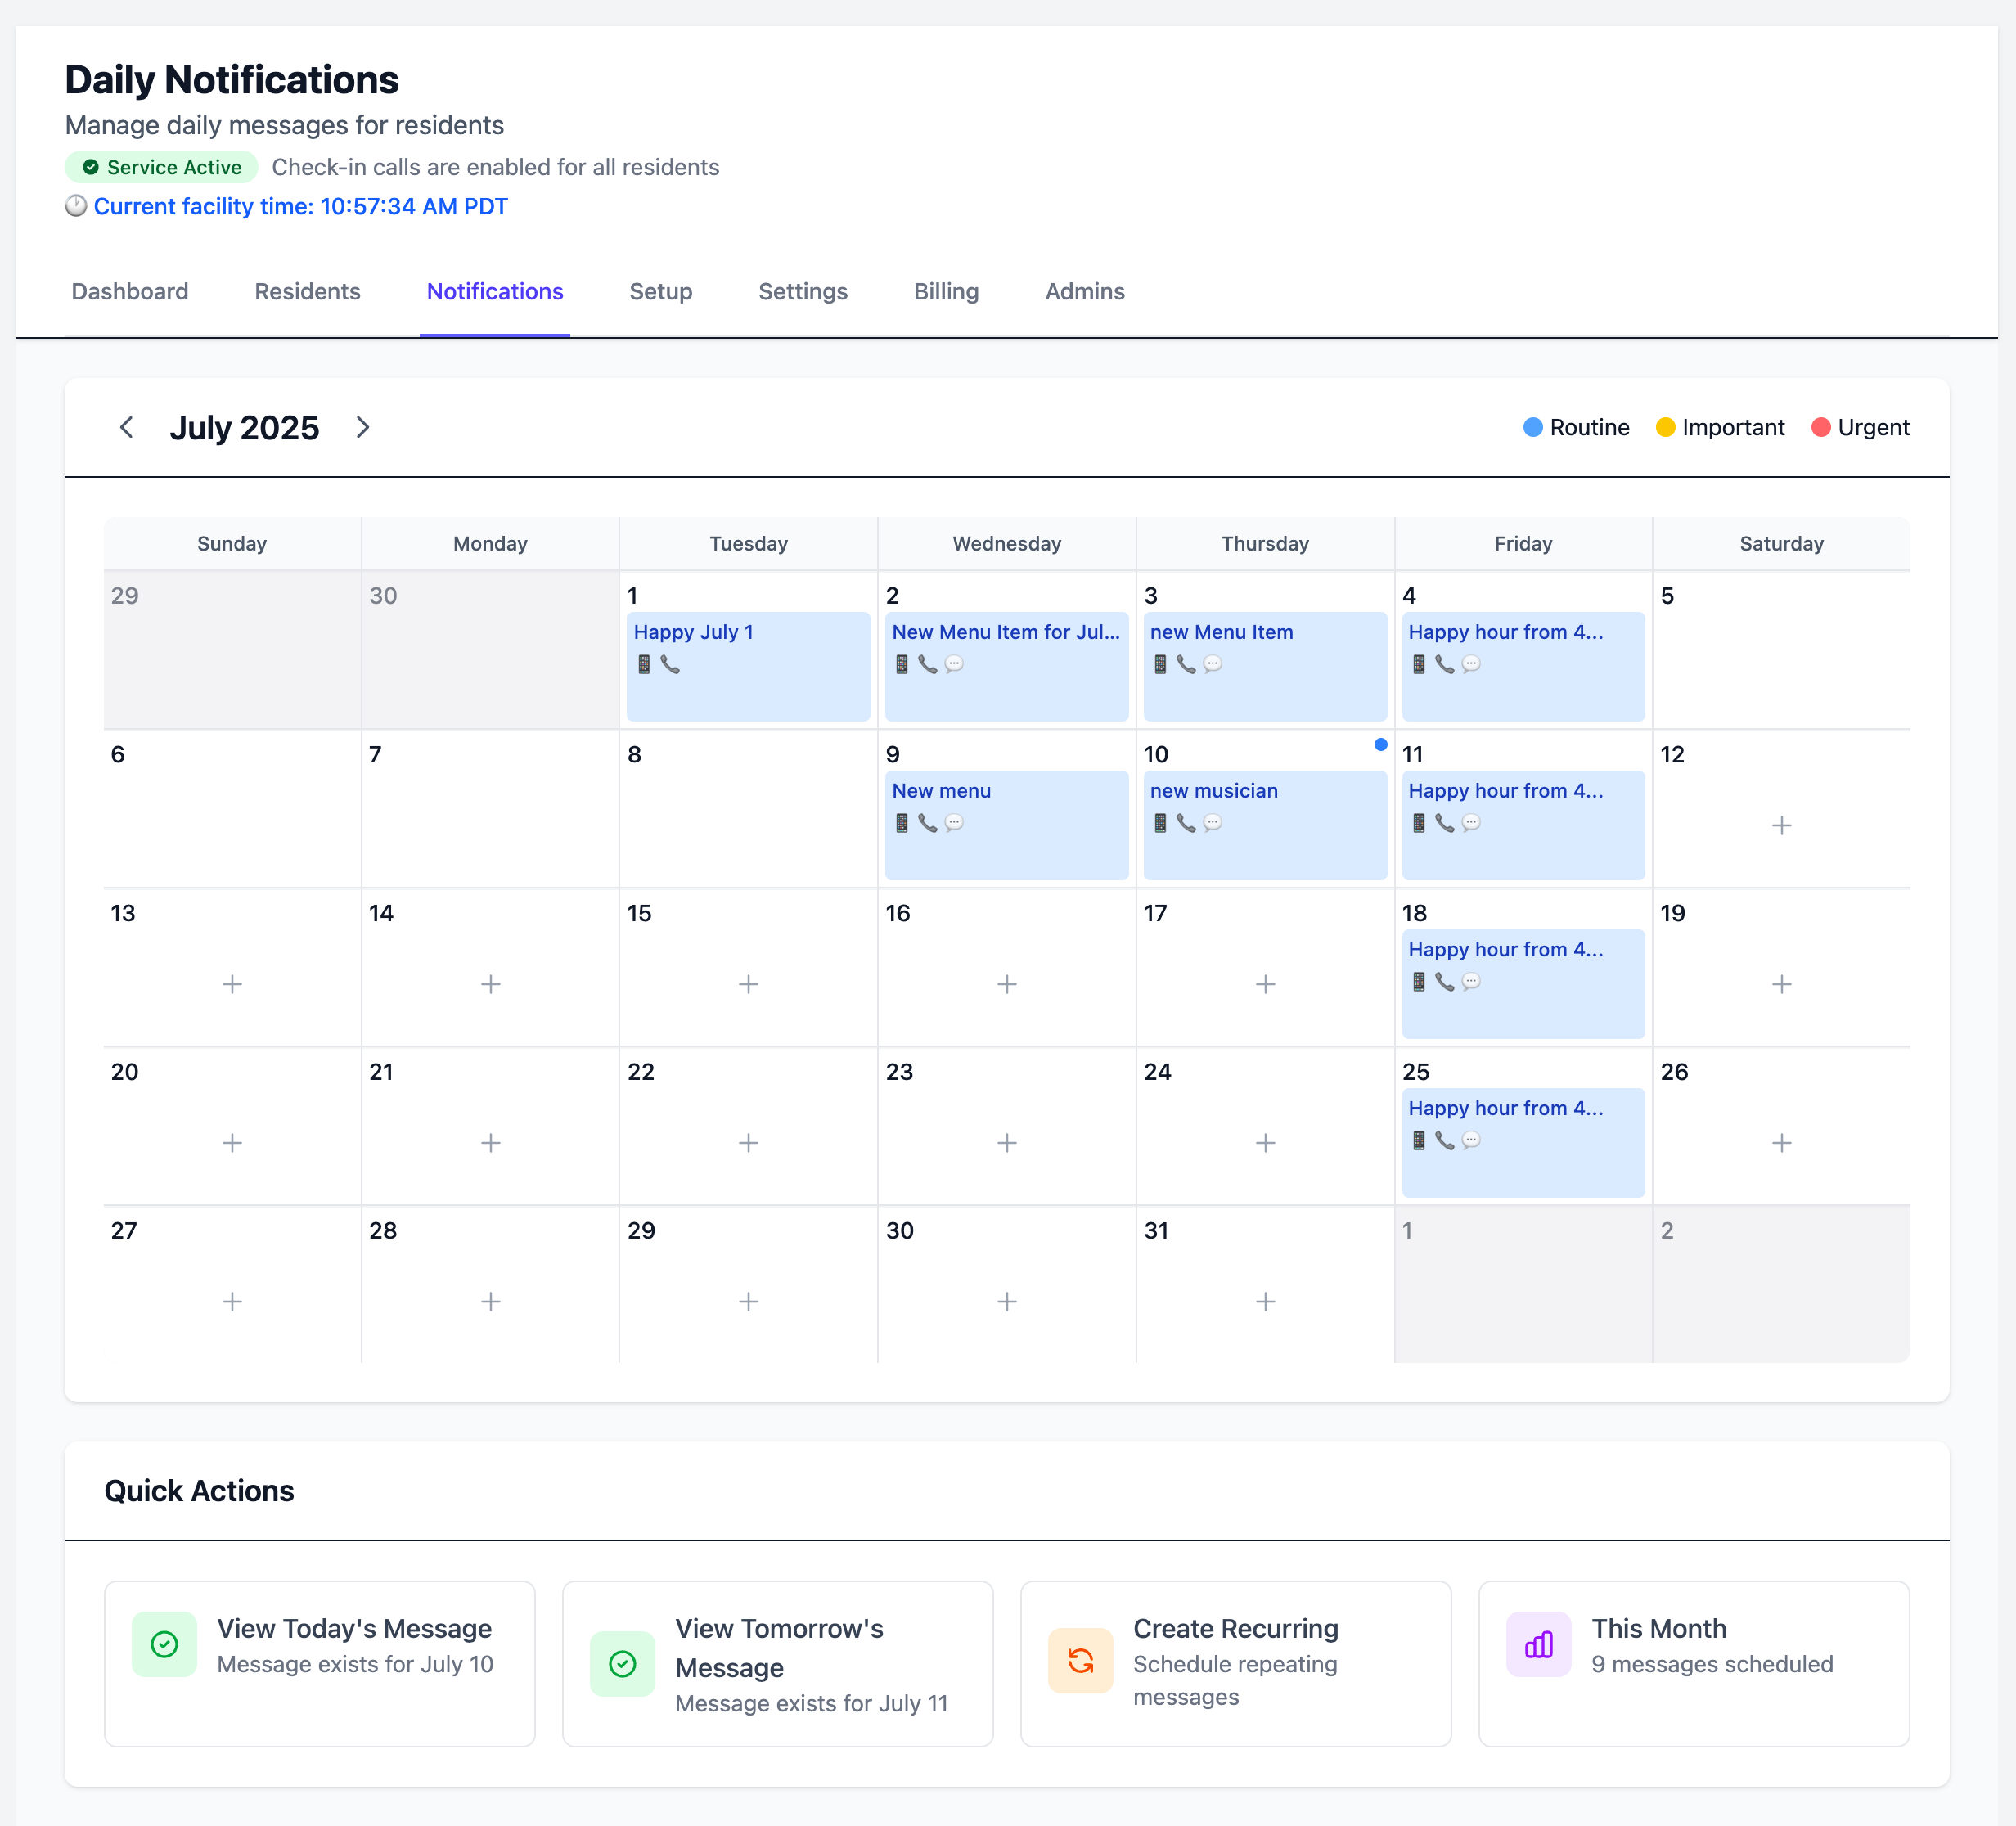Viewport: 2016px width, 1826px height.
Task: Click the checkmark icon in the Service Active badge
Action: 92,167
